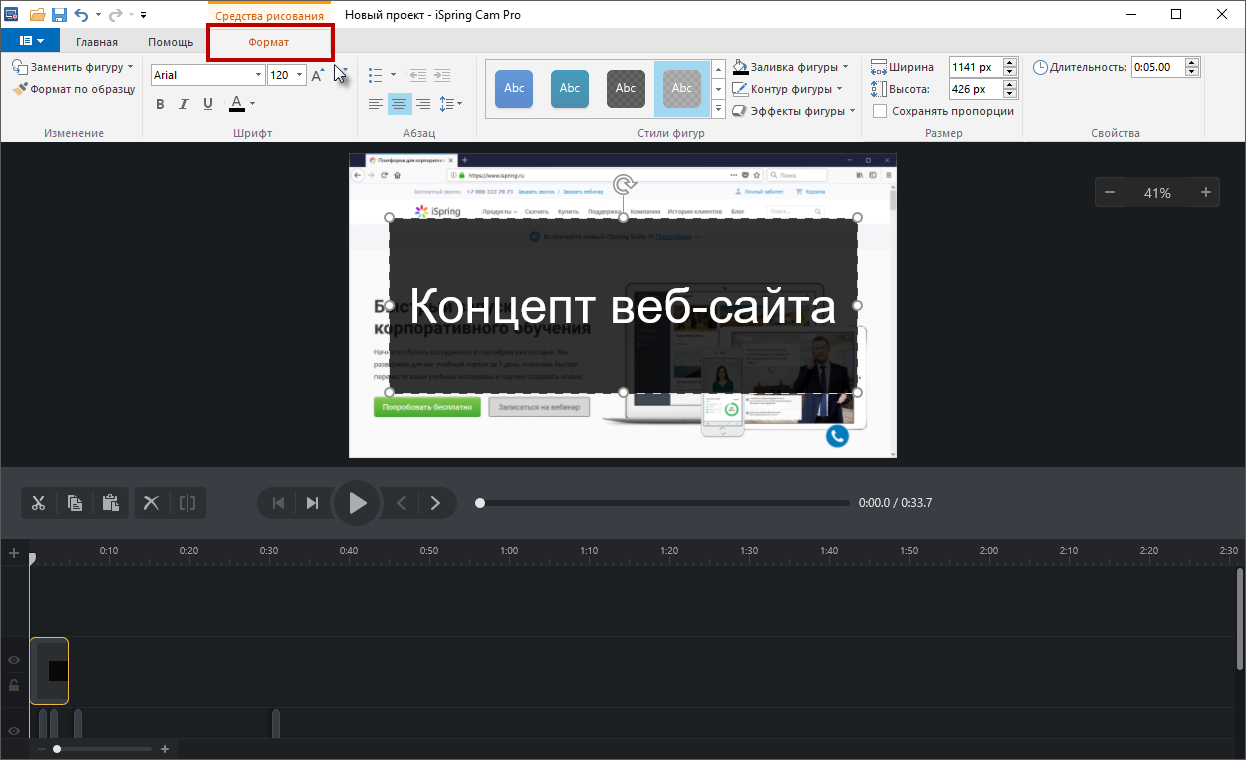The image size is (1246, 760).
Task: Click the rotation handle above the shape
Action: pyautogui.click(x=624, y=183)
